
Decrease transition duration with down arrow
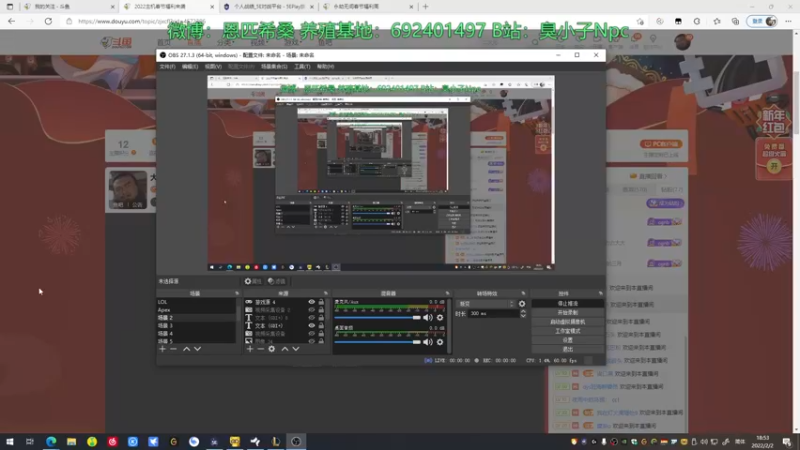(522, 316)
